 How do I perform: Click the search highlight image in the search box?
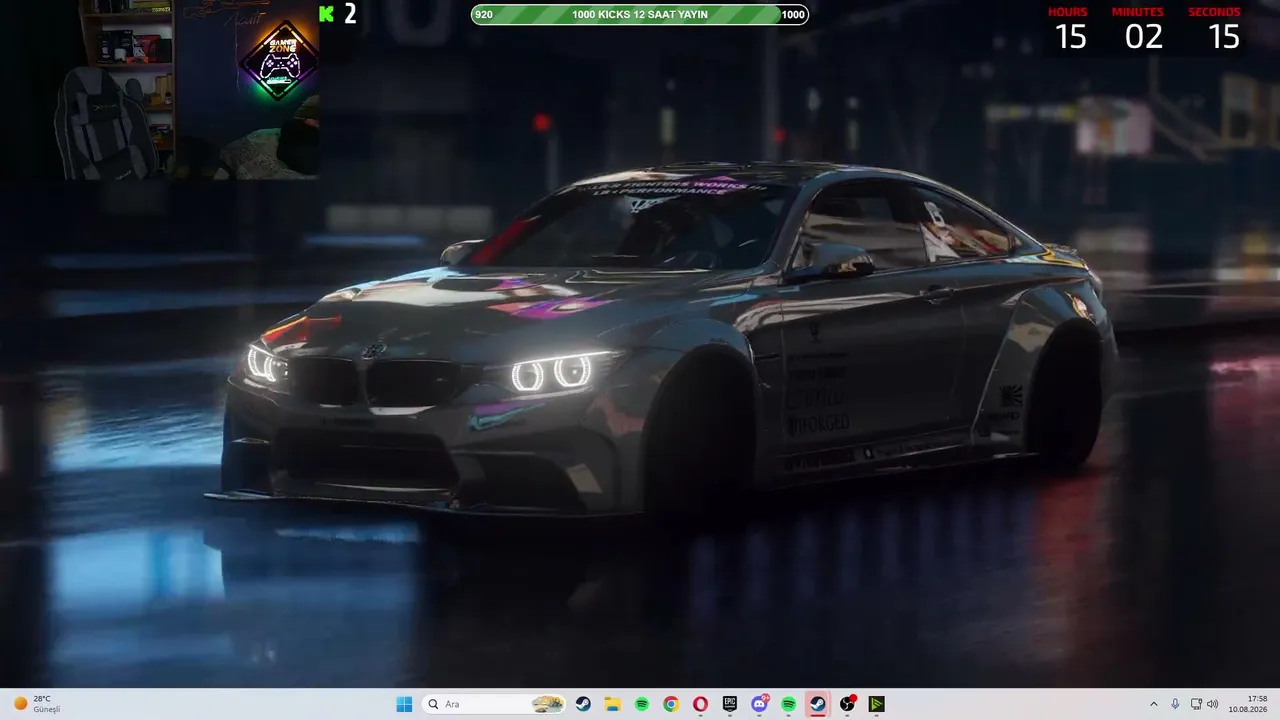548,704
